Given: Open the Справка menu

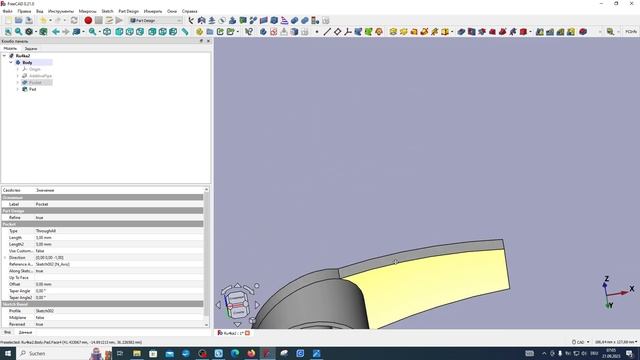Looking at the screenshot, I should (x=189, y=11).
